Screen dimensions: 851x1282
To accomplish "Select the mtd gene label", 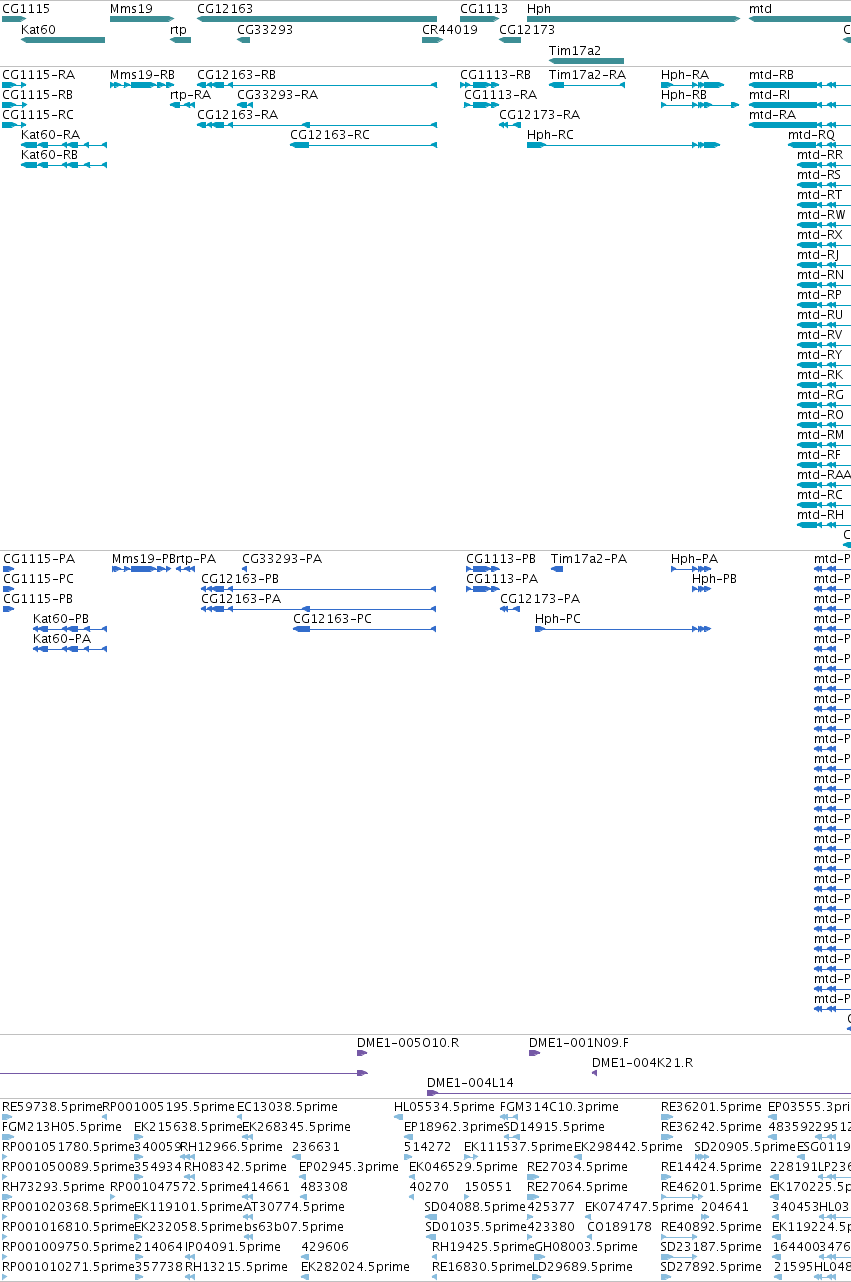I will click(x=760, y=9).
